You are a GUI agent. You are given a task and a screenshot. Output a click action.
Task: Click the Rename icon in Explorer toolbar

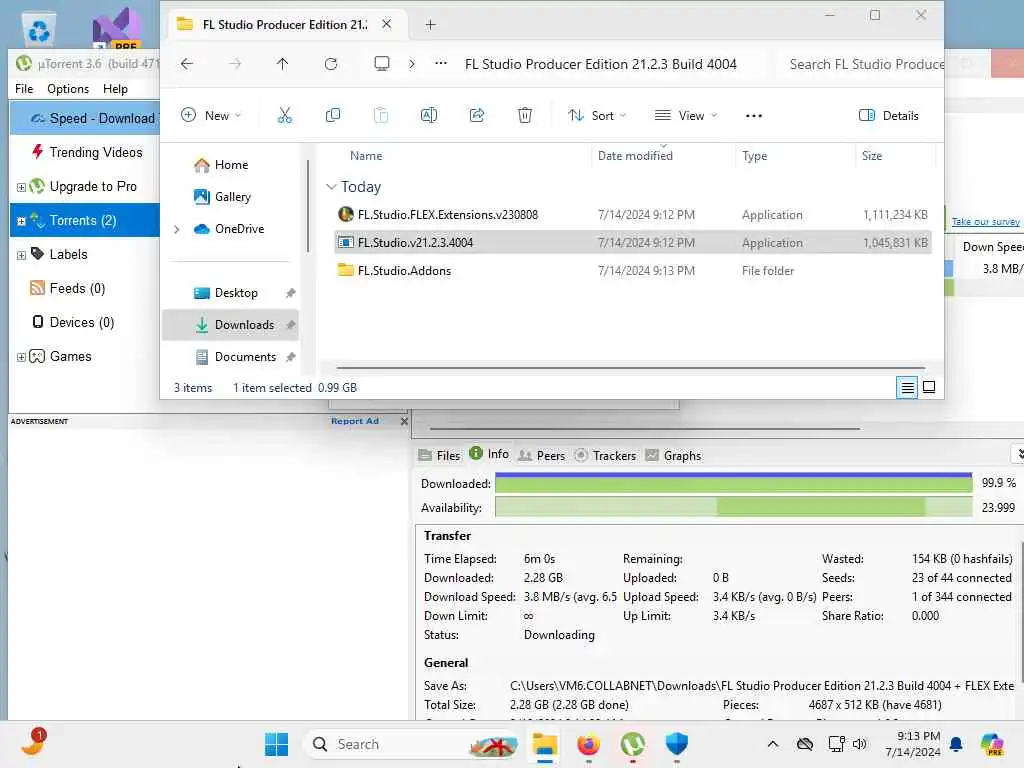pos(429,116)
